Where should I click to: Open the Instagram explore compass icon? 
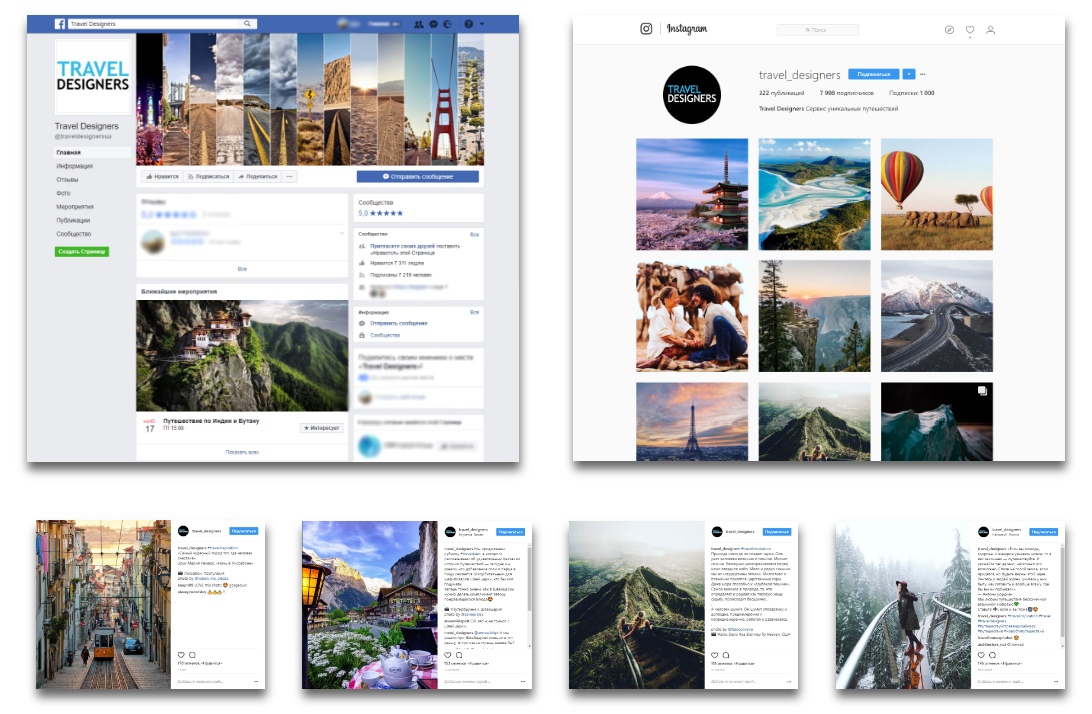coord(949,30)
